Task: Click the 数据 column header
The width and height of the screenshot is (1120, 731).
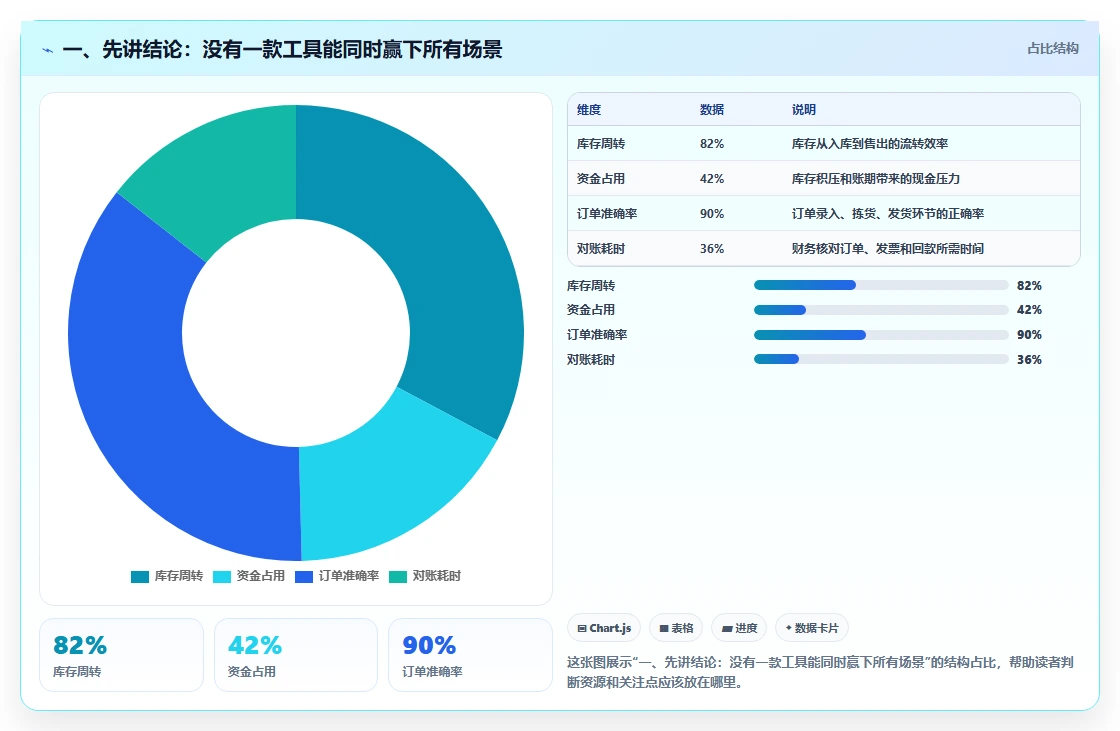Action: tap(712, 110)
